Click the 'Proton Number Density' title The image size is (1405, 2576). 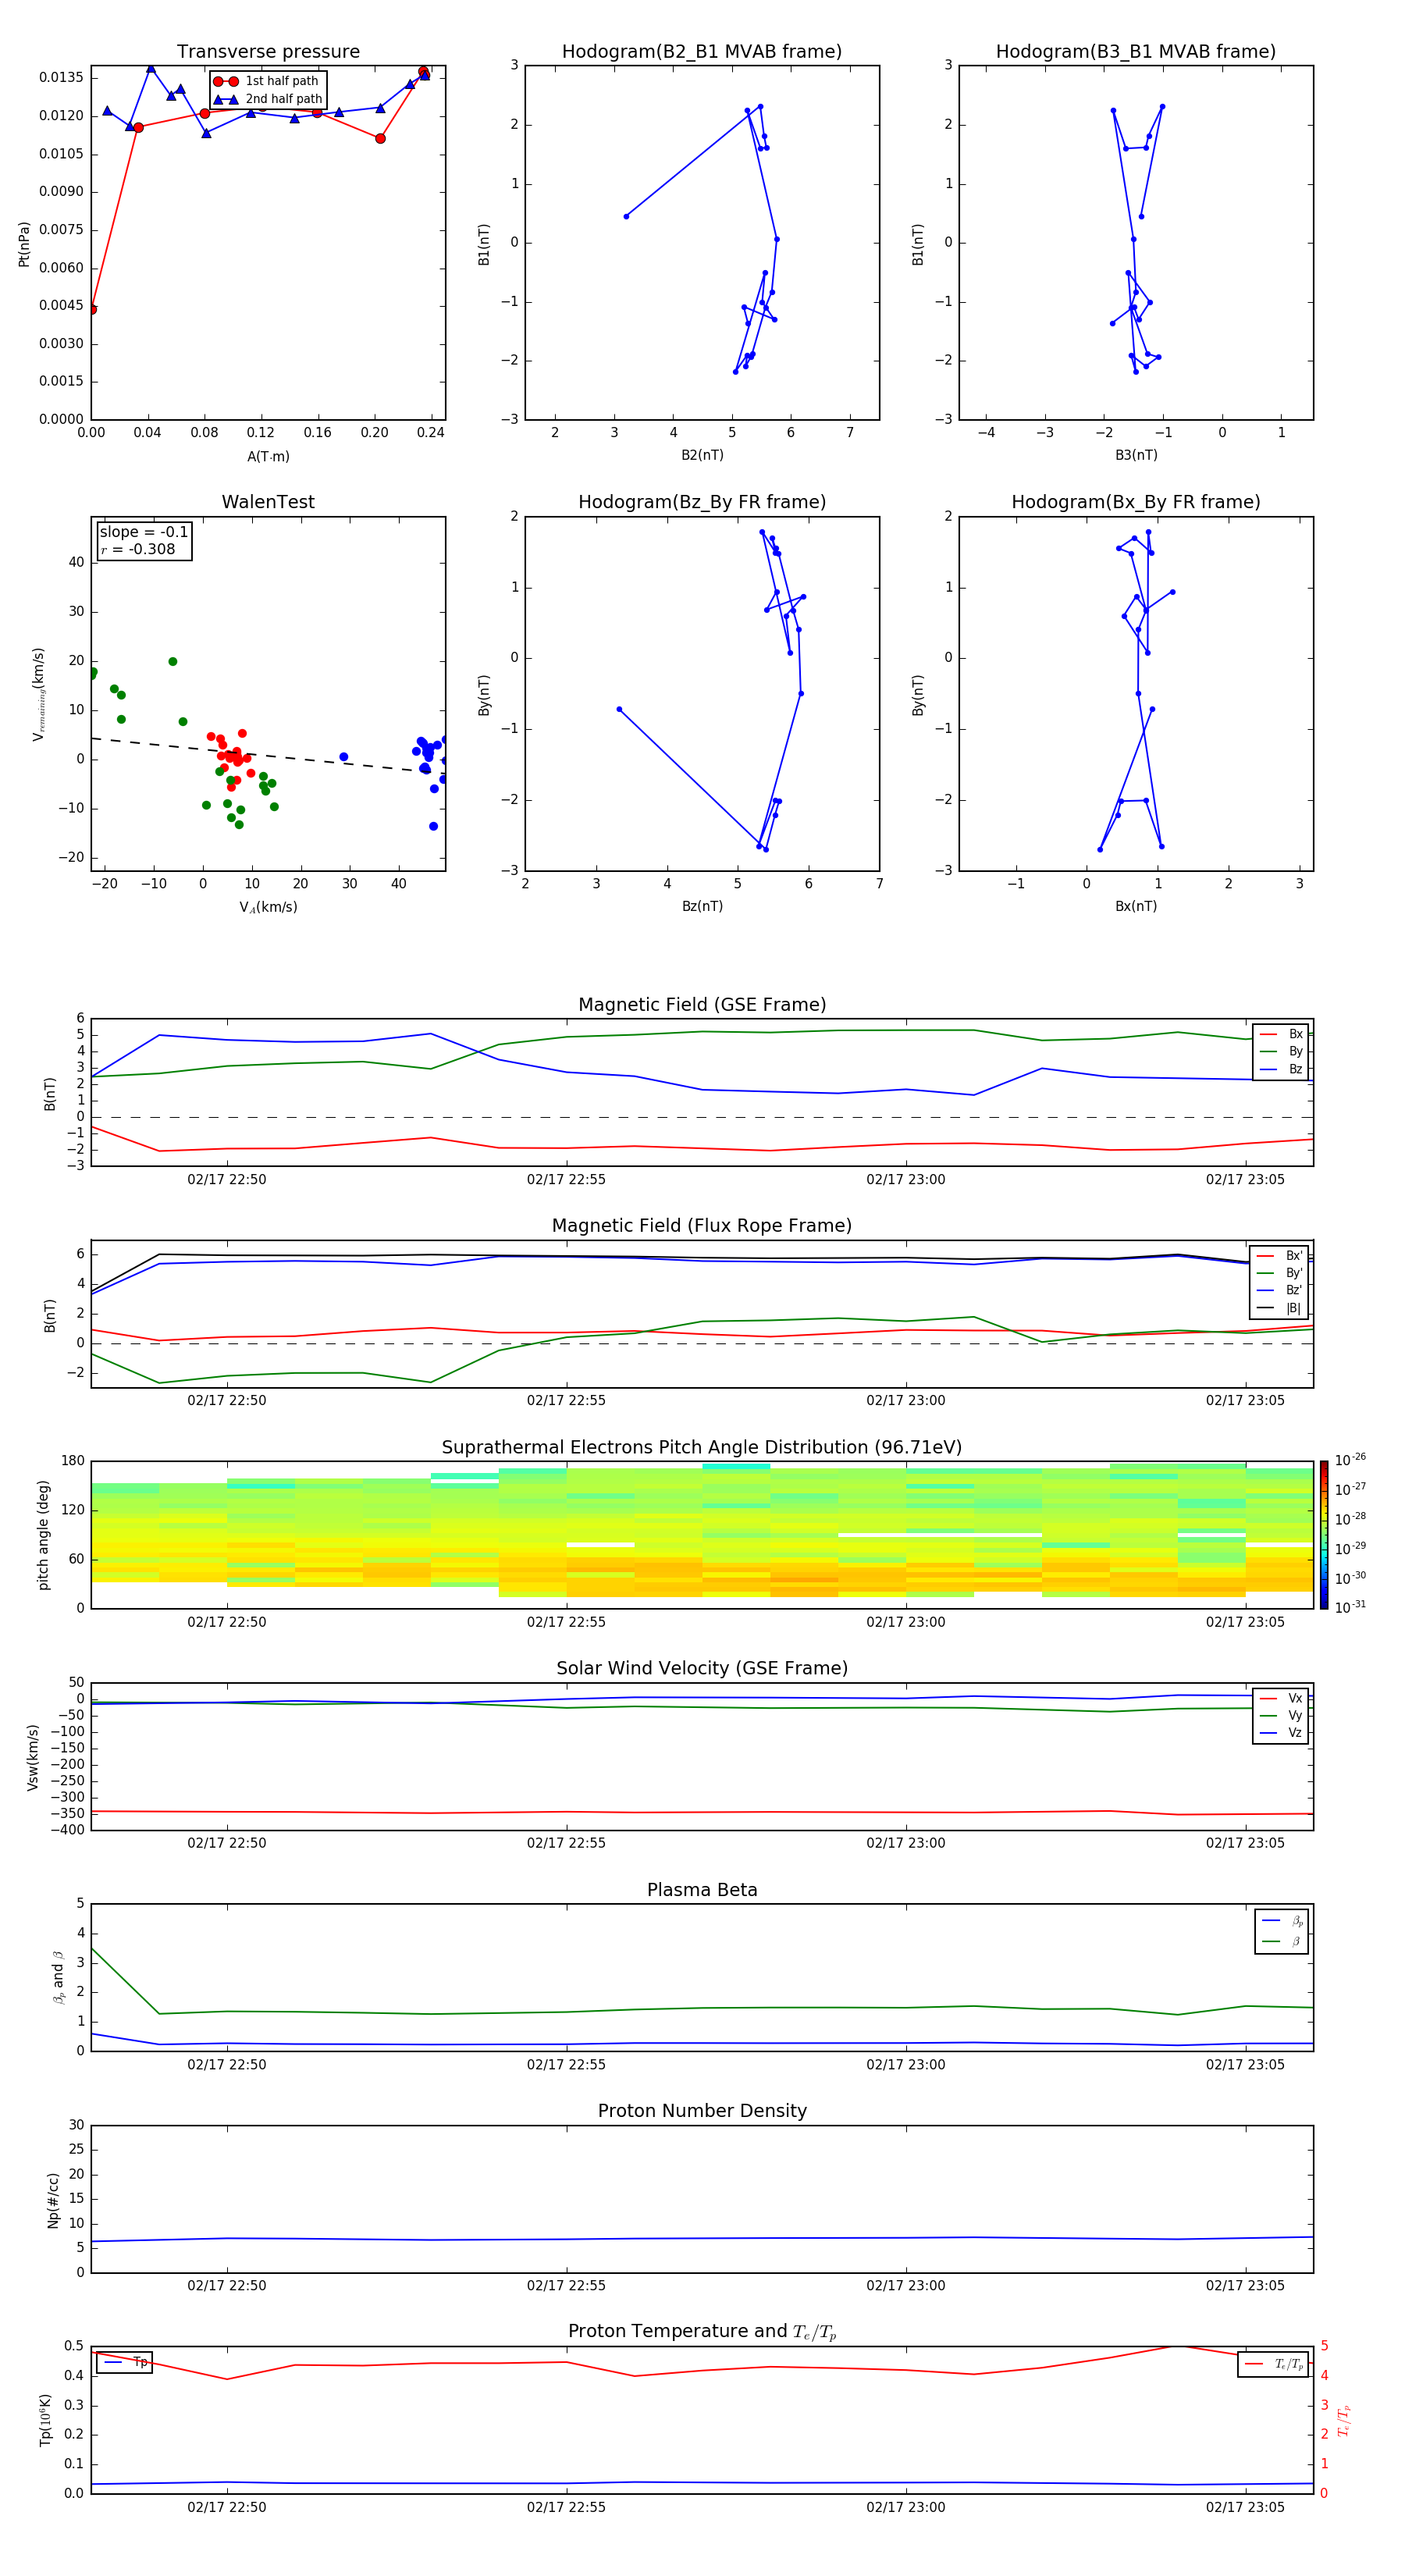pyautogui.click(x=702, y=2111)
